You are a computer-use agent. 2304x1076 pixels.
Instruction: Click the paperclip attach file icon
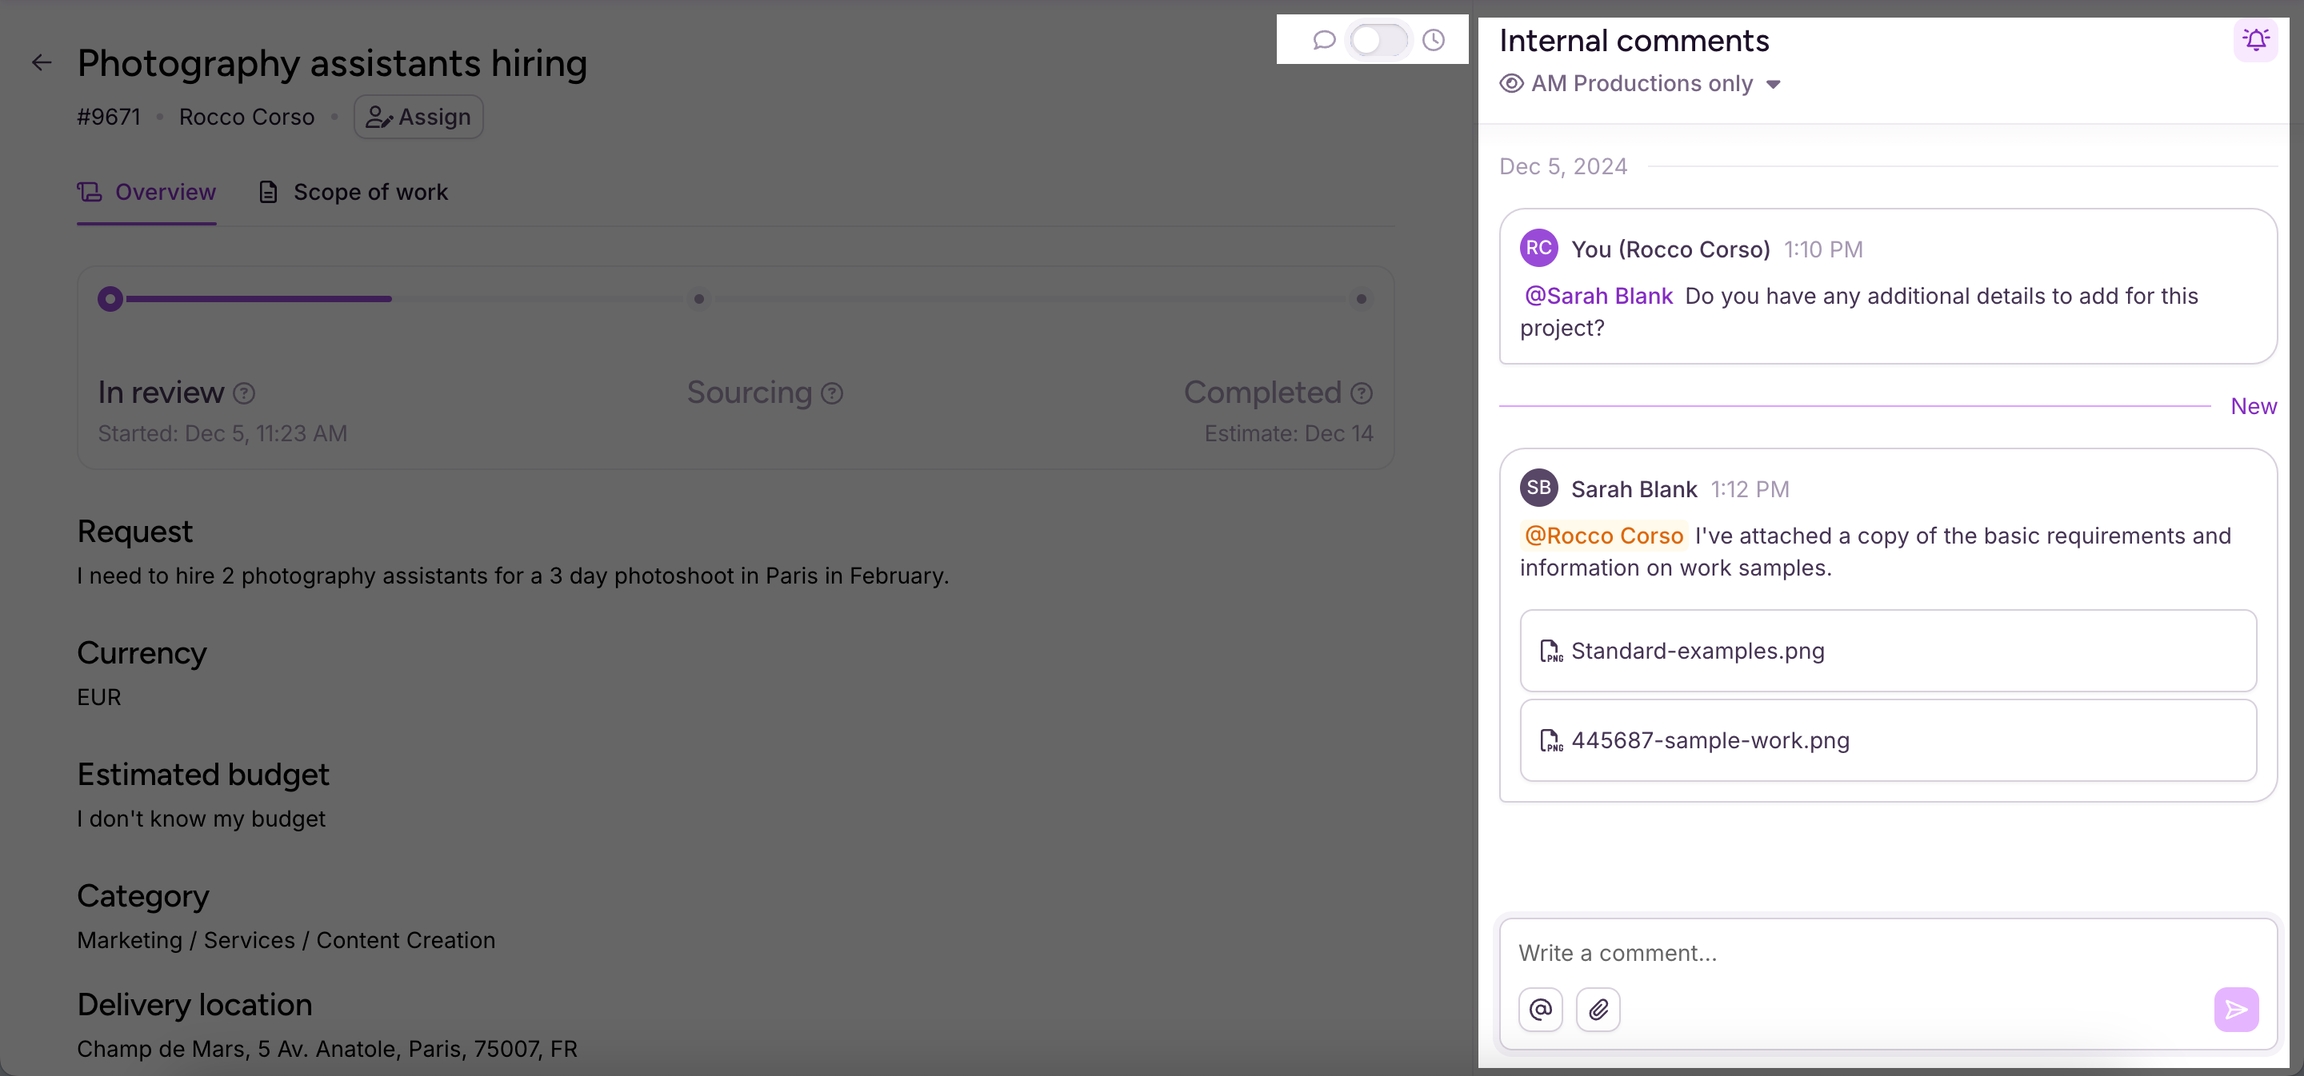pyautogui.click(x=1598, y=1009)
